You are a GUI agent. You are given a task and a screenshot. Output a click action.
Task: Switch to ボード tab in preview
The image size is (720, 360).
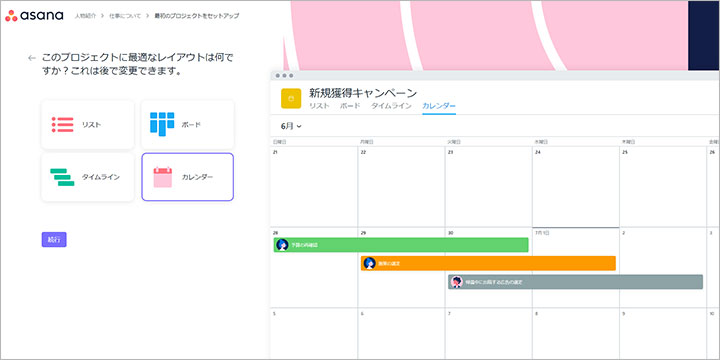tap(350, 106)
